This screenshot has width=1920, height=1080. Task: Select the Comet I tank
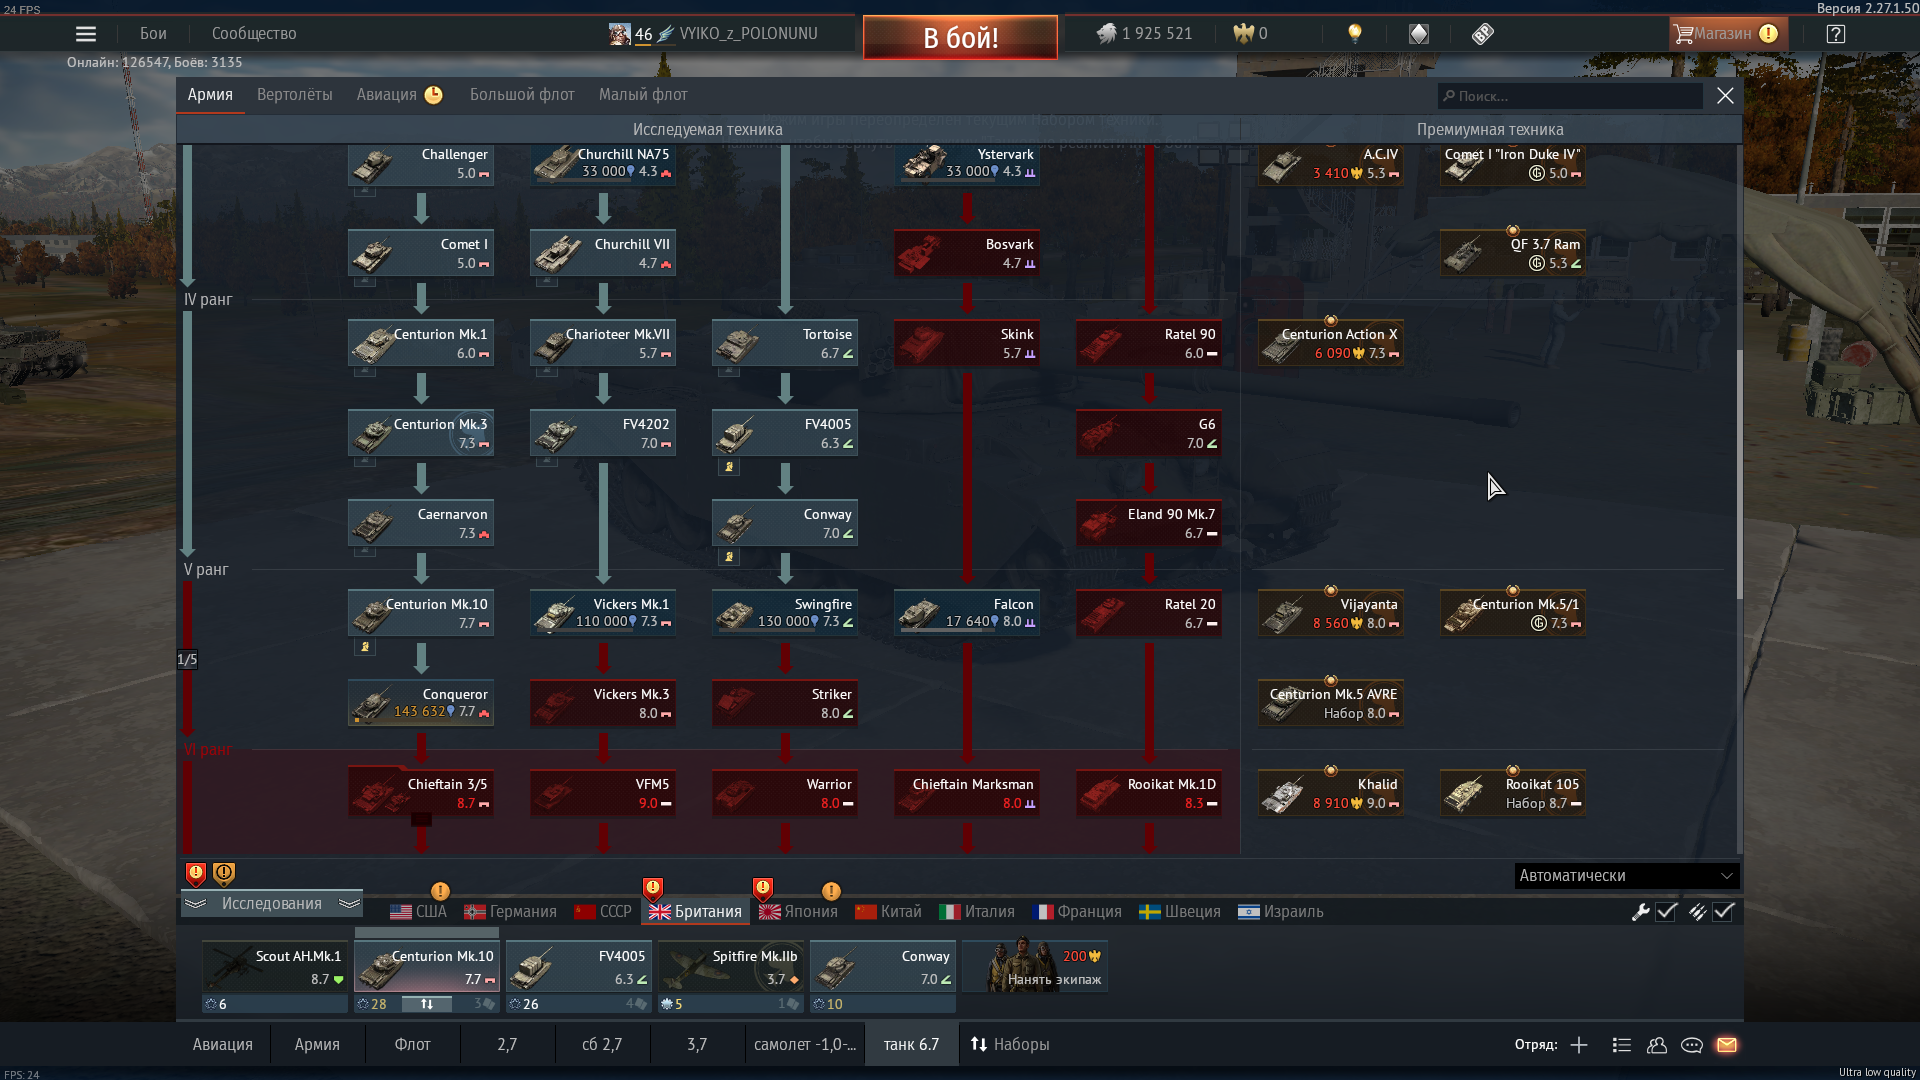pos(421,254)
